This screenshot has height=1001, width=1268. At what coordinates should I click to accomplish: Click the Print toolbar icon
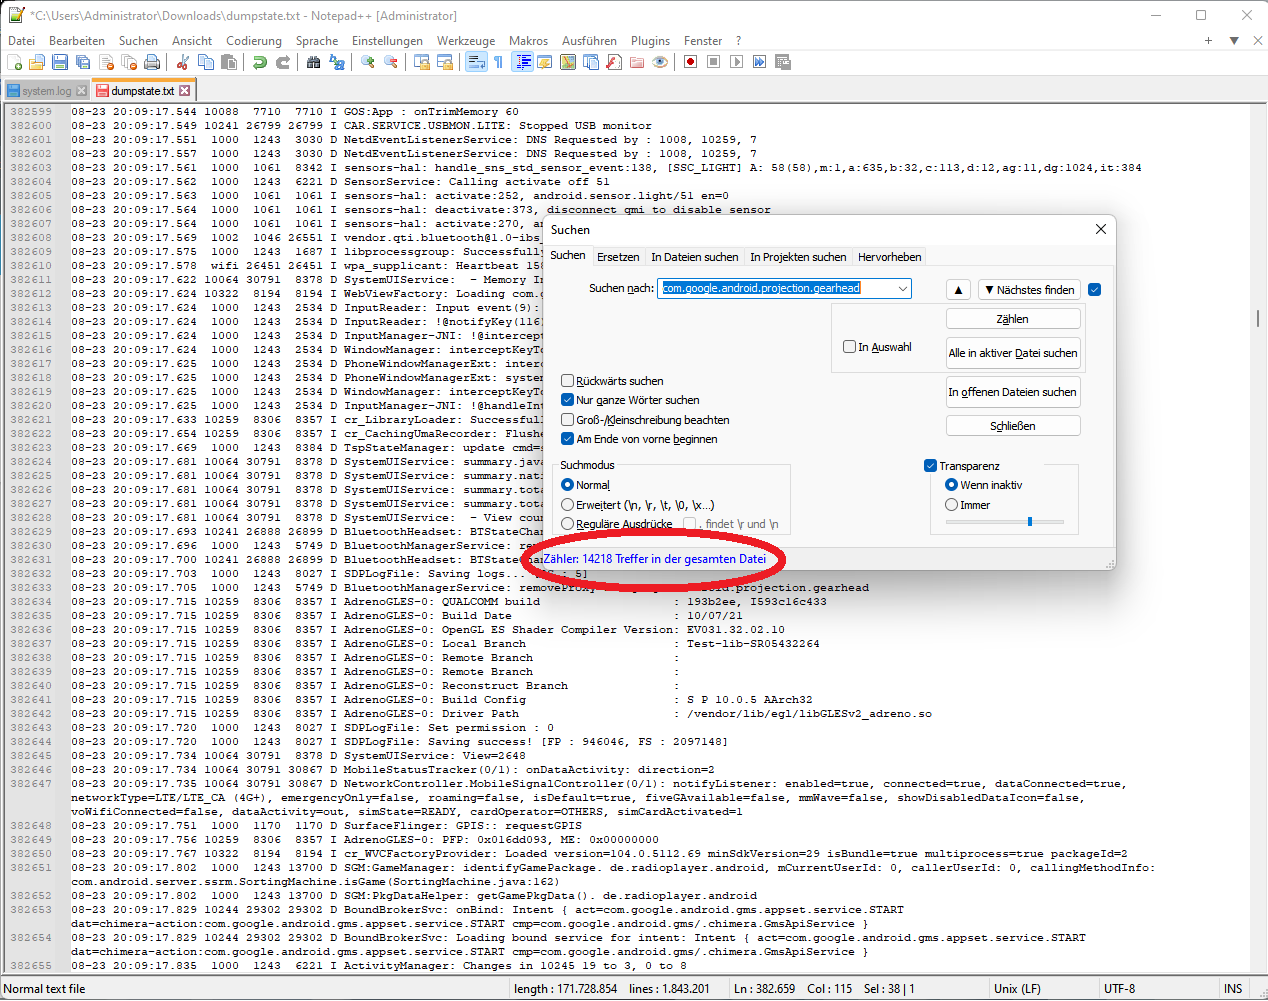pyautogui.click(x=152, y=62)
